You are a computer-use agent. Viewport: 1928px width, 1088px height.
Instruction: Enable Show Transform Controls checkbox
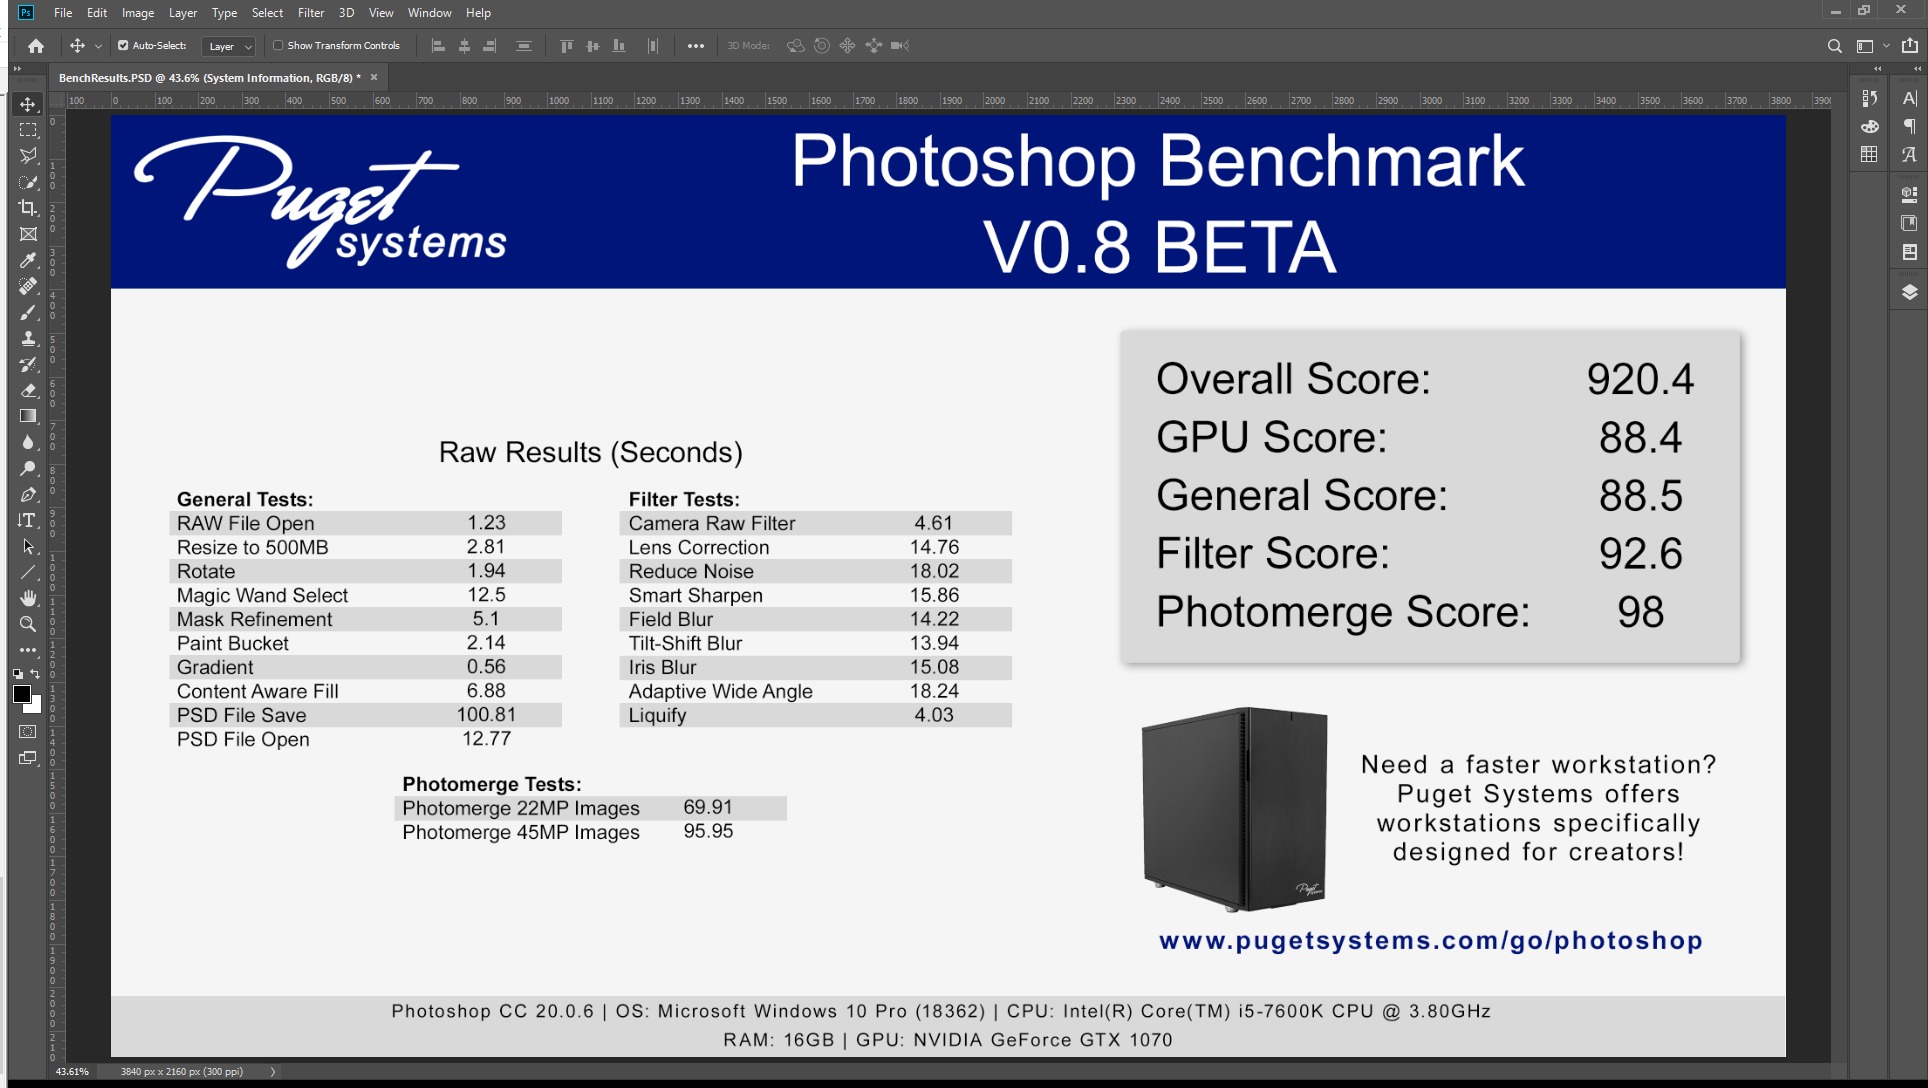[x=278, y=45]
